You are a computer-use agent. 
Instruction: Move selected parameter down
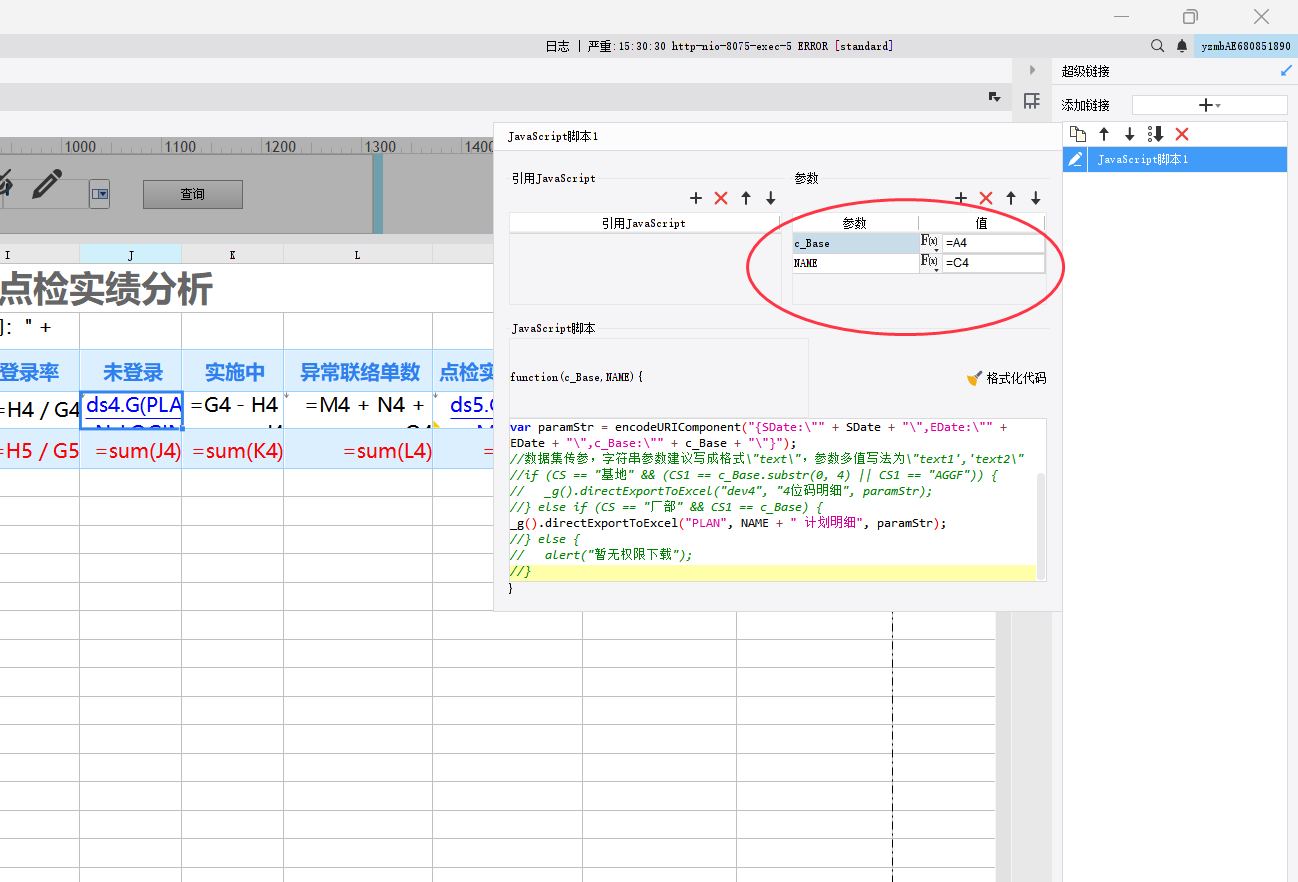pos(1036,199)
